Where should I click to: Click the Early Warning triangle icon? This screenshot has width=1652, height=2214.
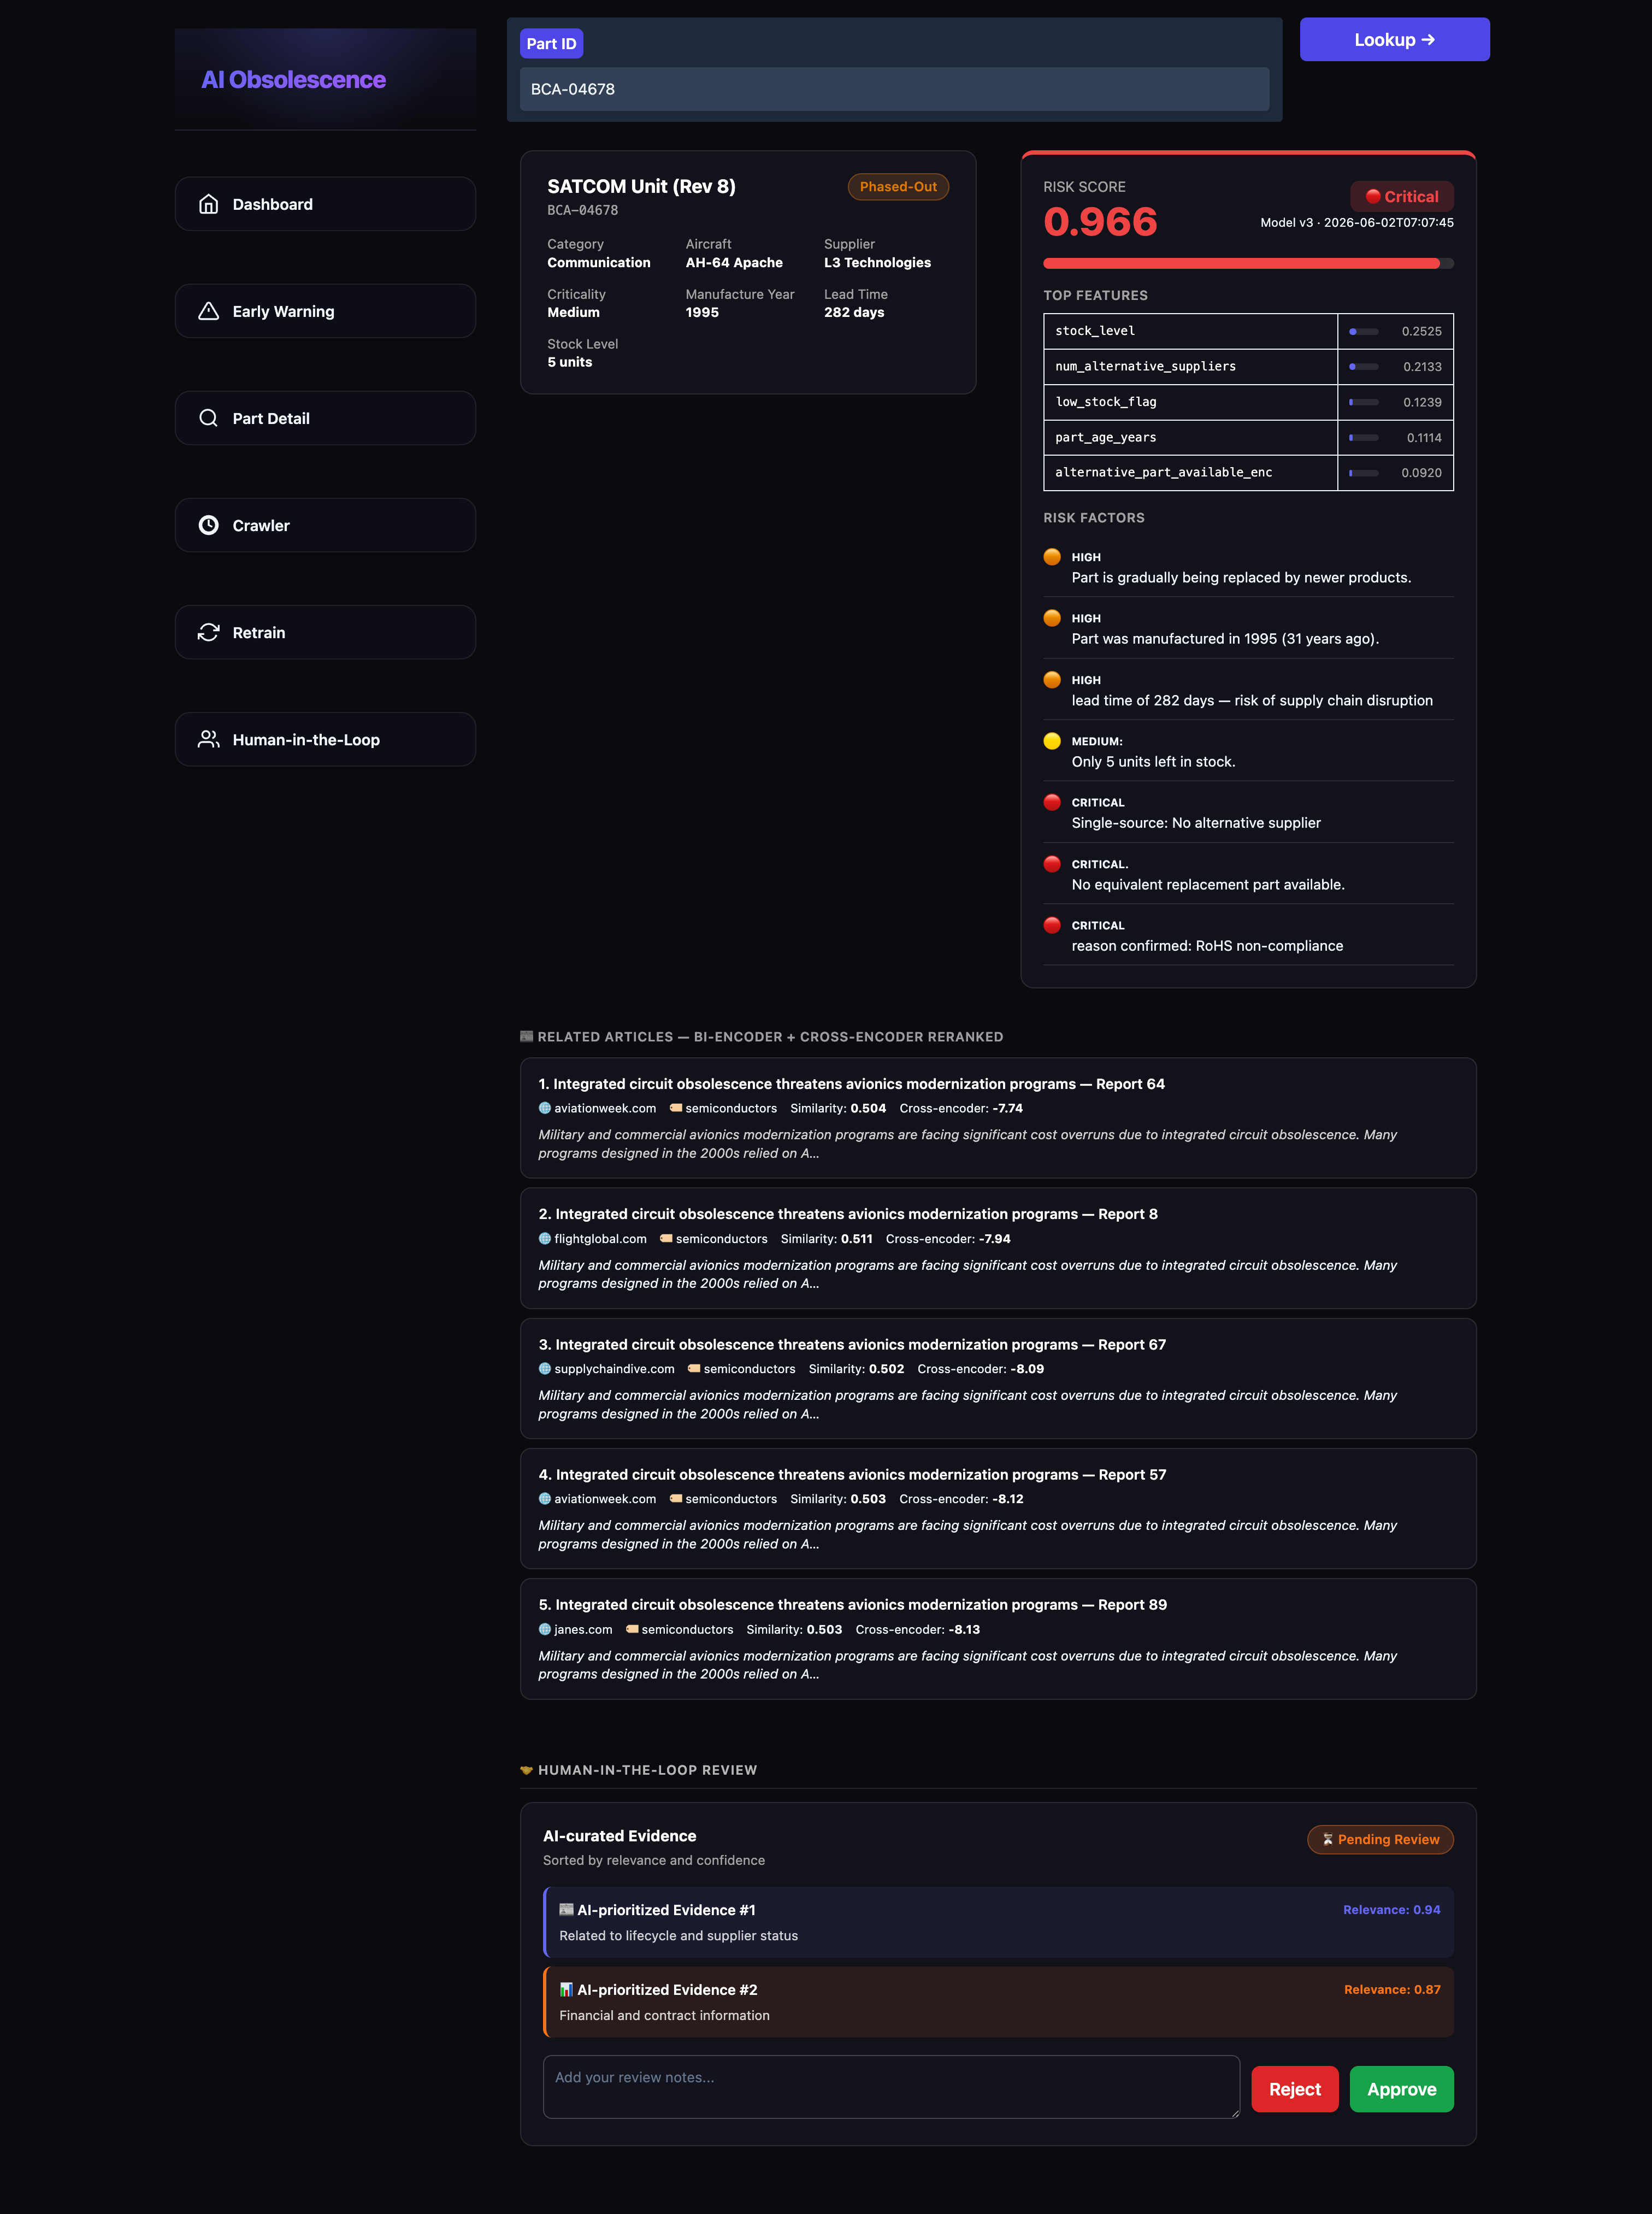coord(208,311)
